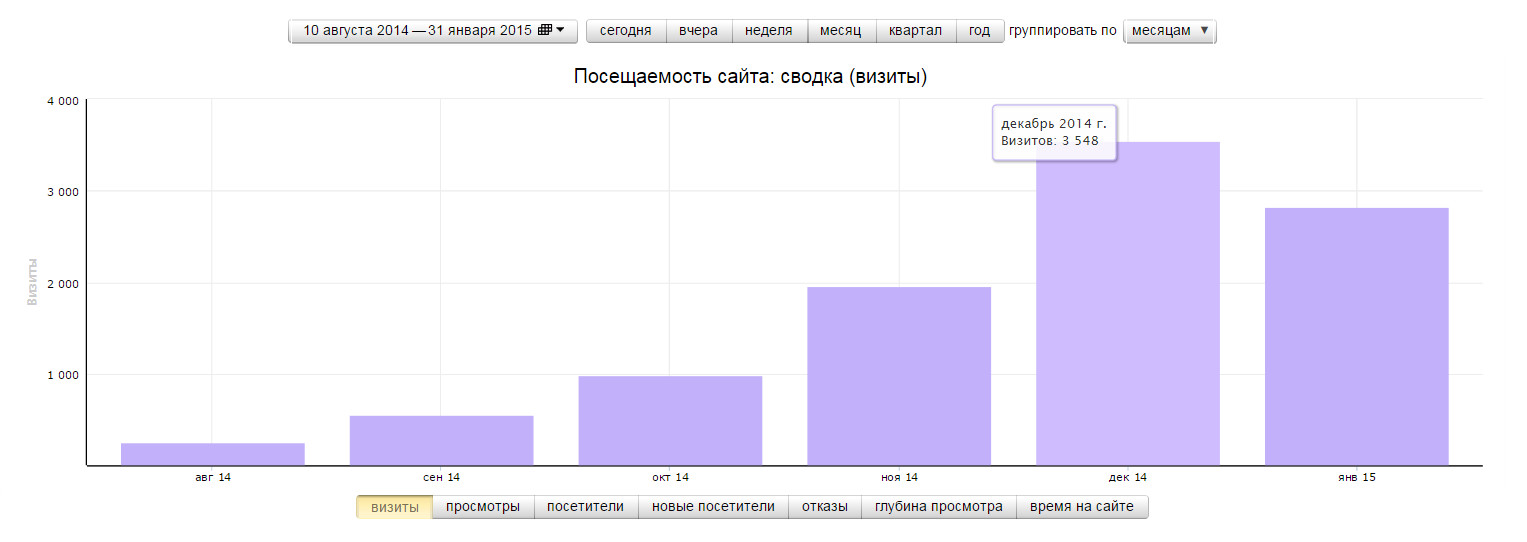View the 'время на сайте' tab
1527x542 pixels.
[1082, 507]
